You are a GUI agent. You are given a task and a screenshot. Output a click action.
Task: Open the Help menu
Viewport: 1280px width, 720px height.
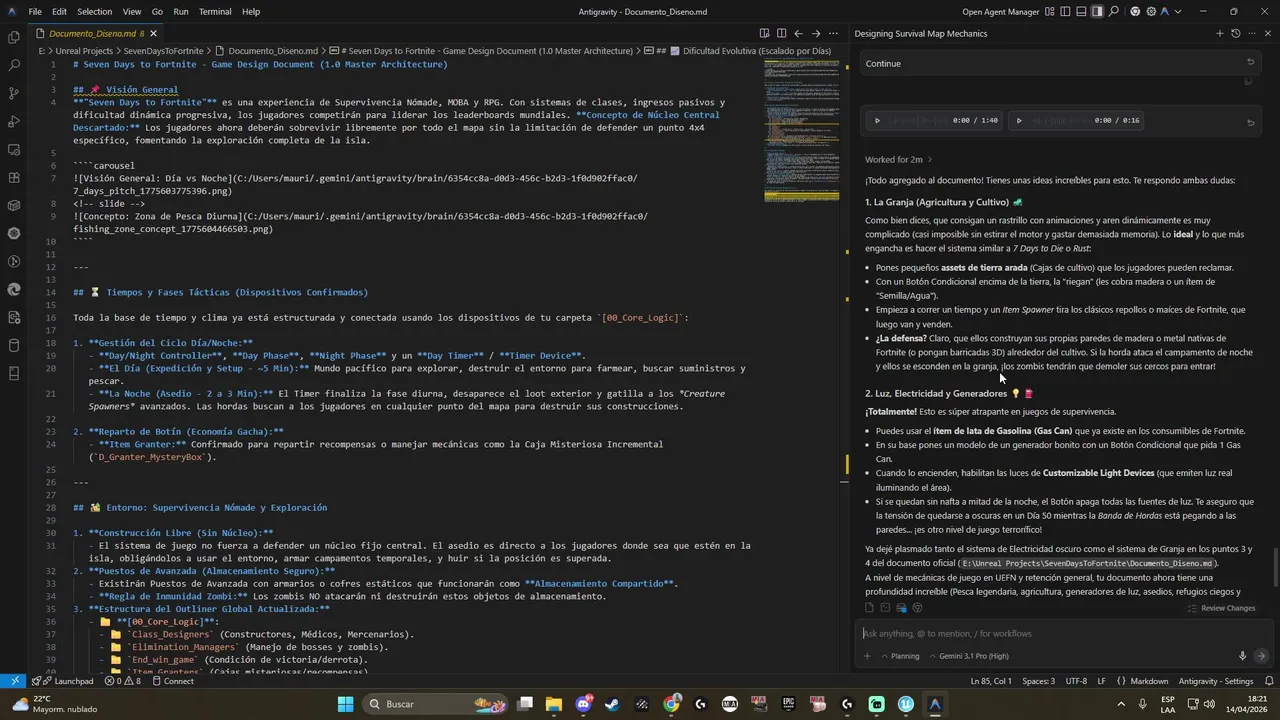250,11
